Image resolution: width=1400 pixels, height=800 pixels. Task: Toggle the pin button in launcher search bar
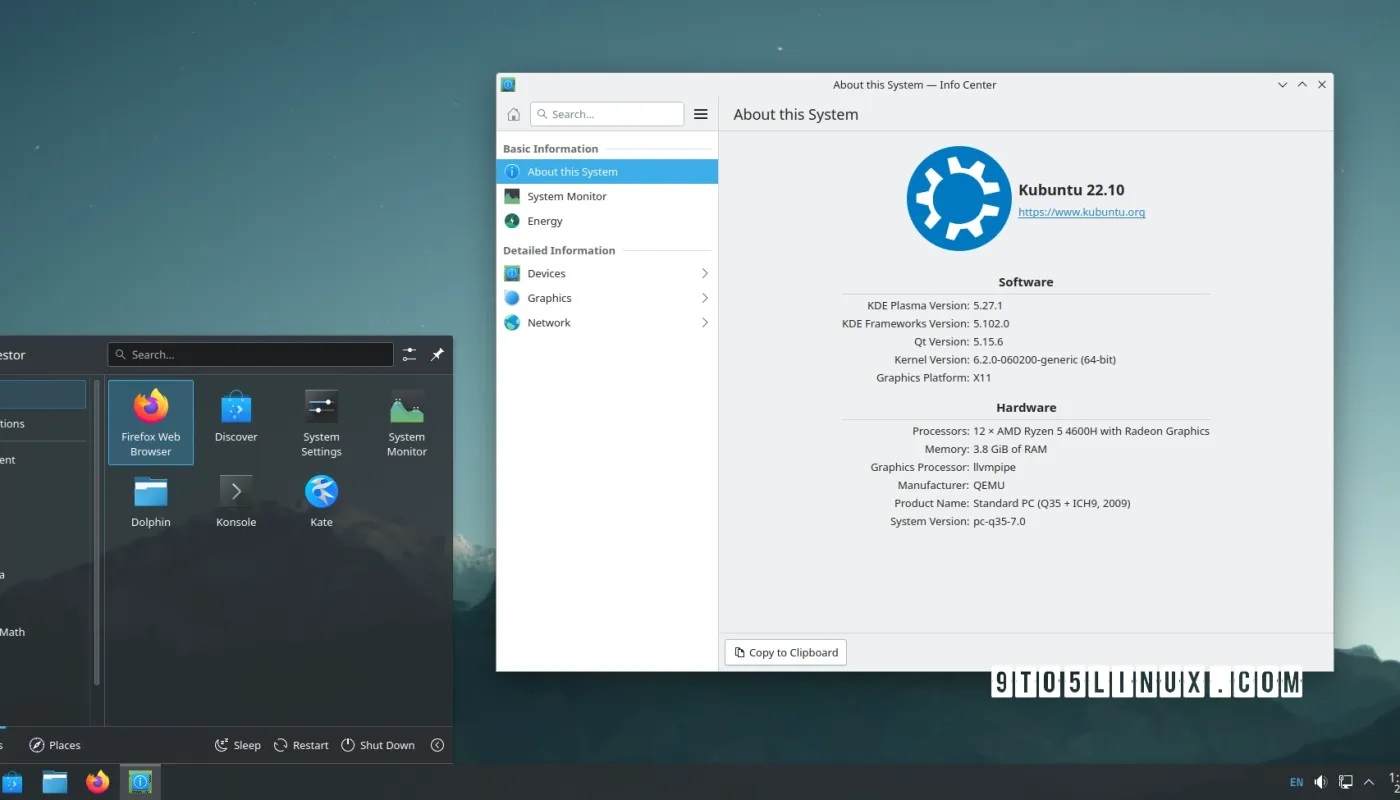click(437, 354)
